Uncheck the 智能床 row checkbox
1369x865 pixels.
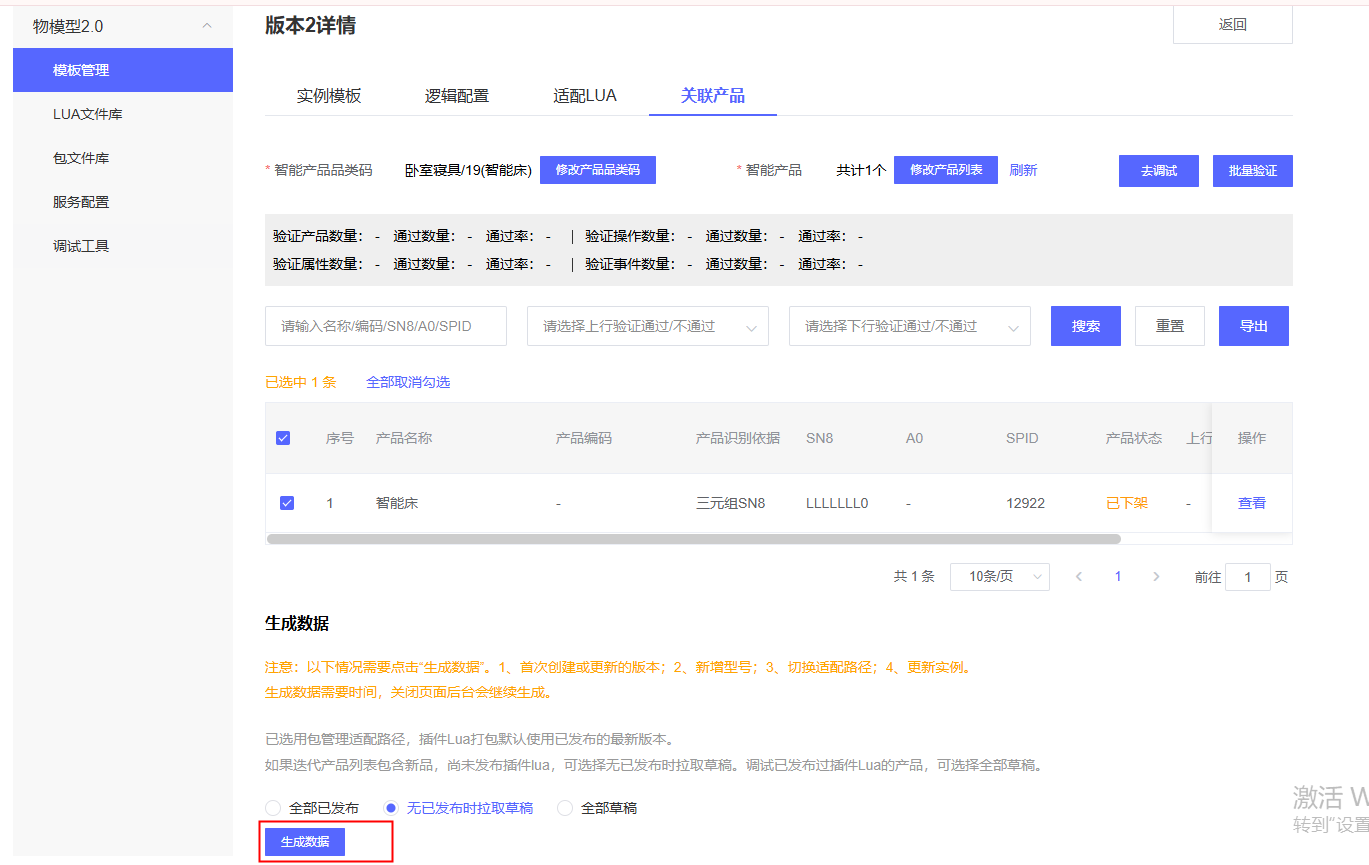click(287, 503)
